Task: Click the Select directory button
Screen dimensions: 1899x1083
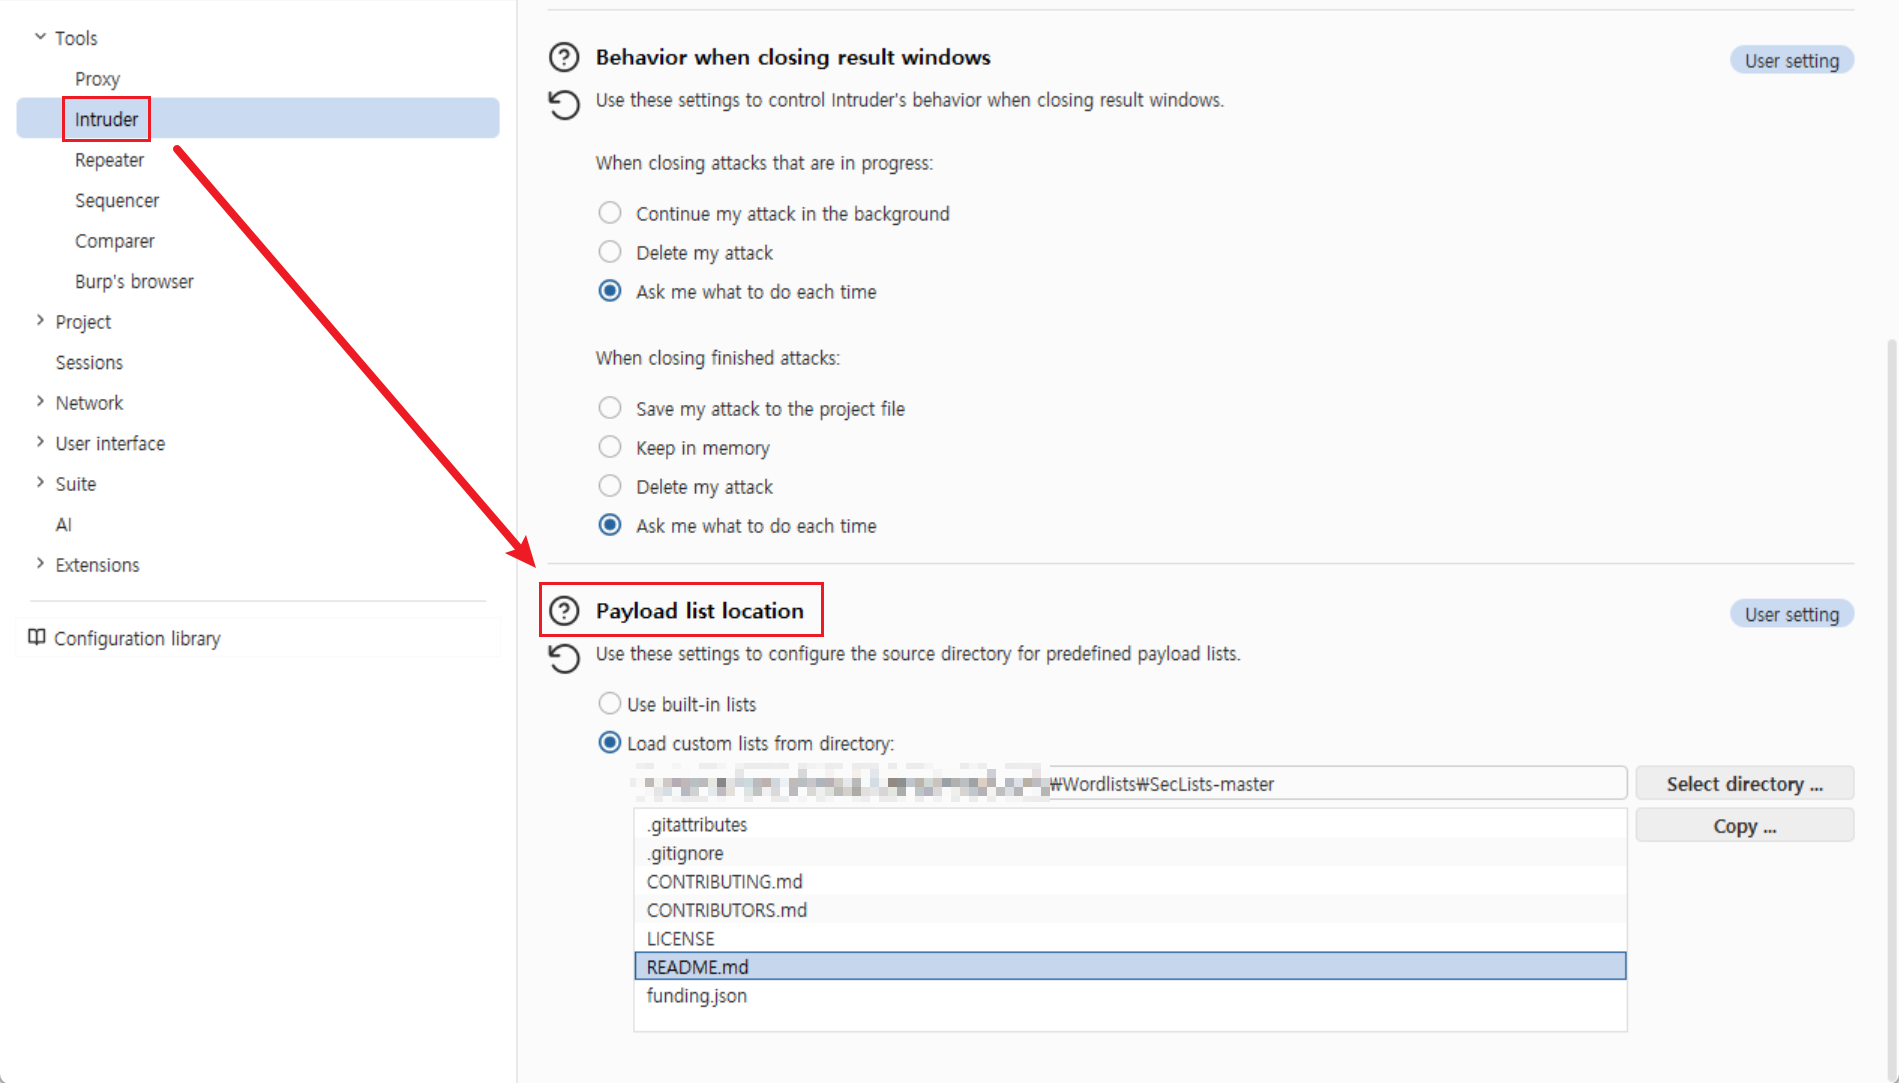Action: pyautogui.click(x=1744, y=784)
